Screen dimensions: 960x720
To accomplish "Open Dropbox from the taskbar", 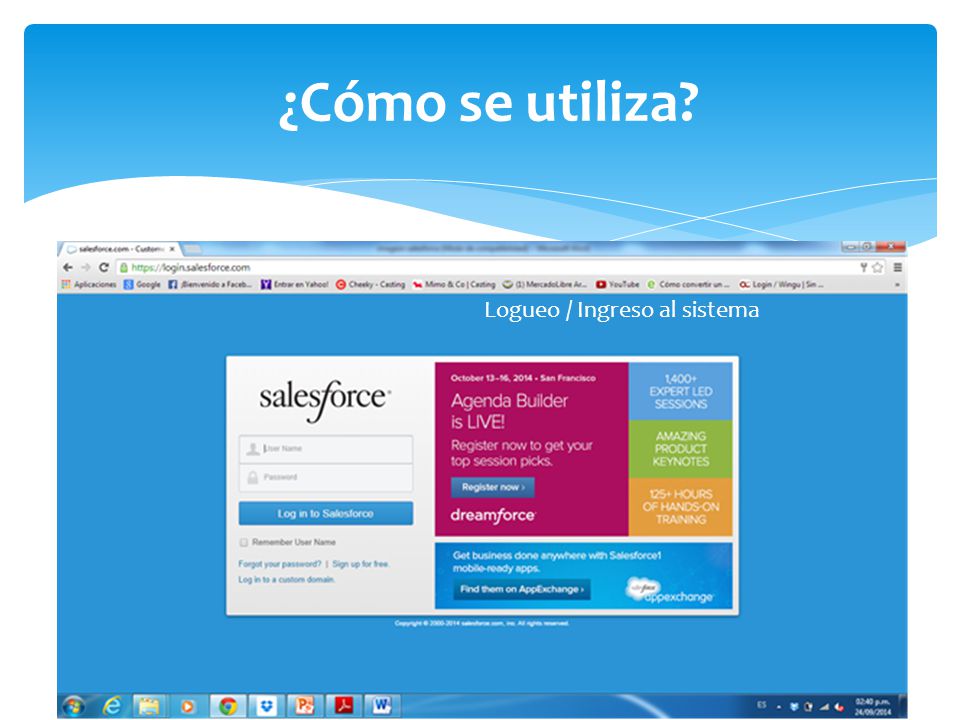I will point(266,707).
